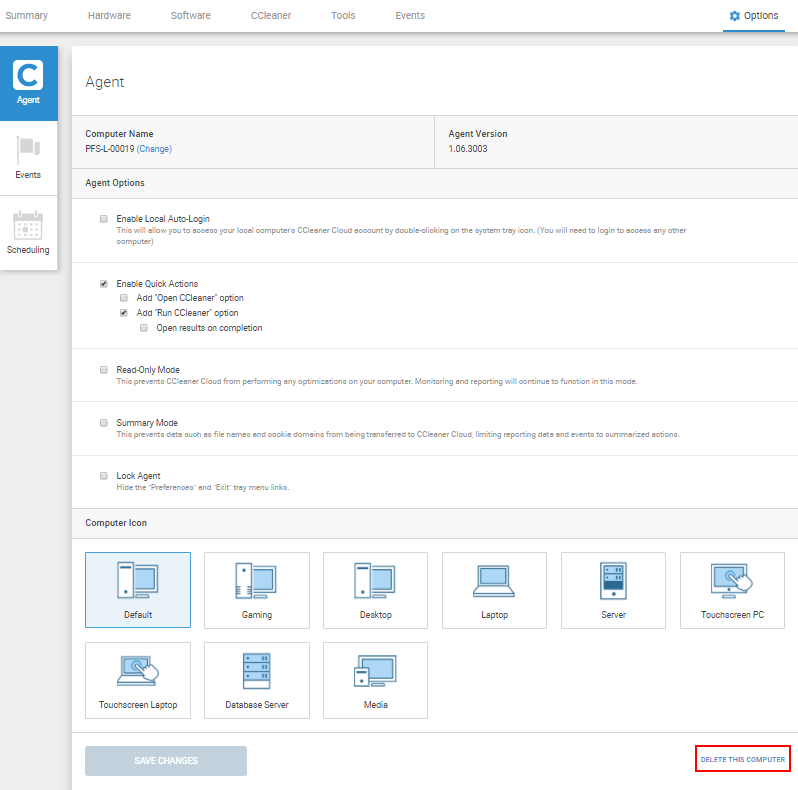
Task: Open the CCleaner tab
Action: click(270, 16)
